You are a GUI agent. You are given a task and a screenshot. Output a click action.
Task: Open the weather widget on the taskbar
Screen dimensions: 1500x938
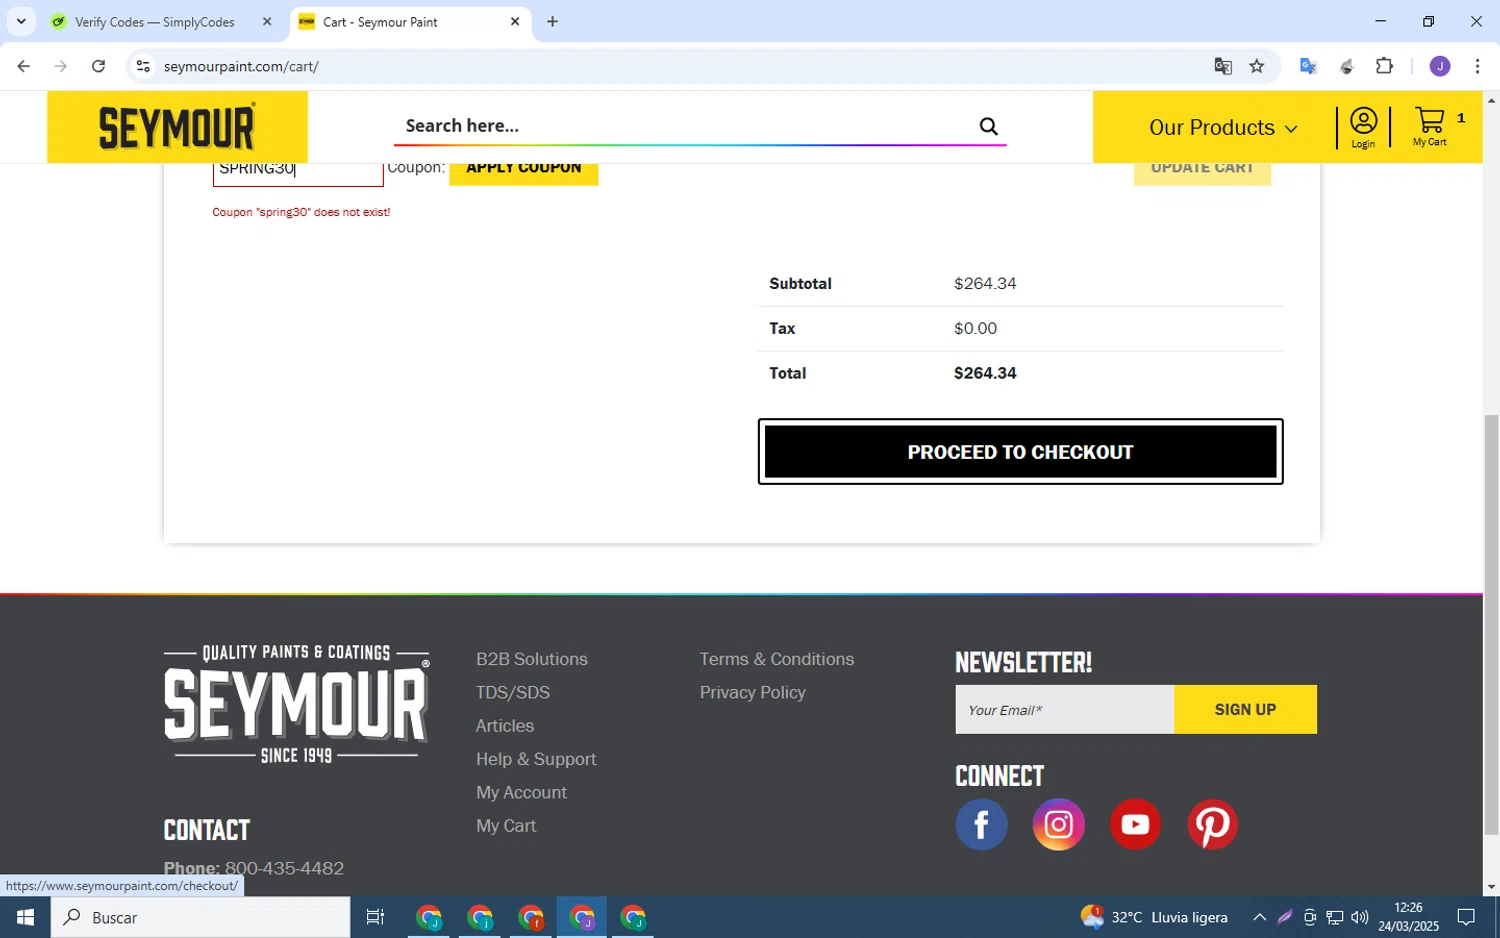coord(1154,917)
